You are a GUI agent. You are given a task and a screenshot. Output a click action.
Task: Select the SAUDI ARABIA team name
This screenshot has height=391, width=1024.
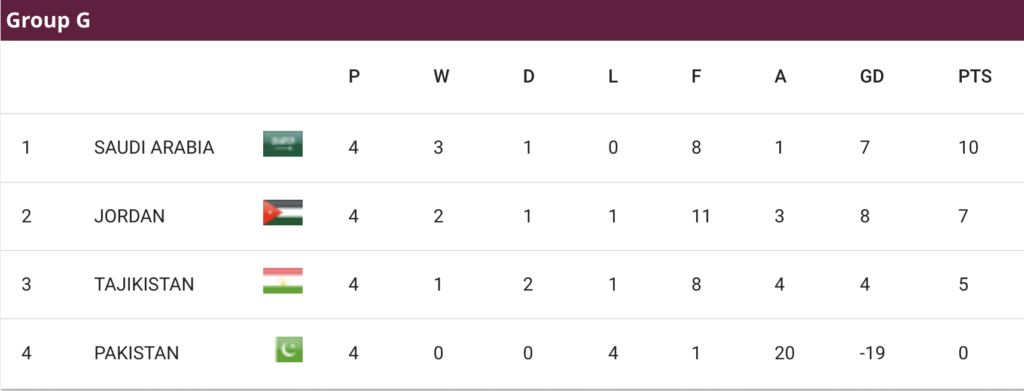(154, 148)
